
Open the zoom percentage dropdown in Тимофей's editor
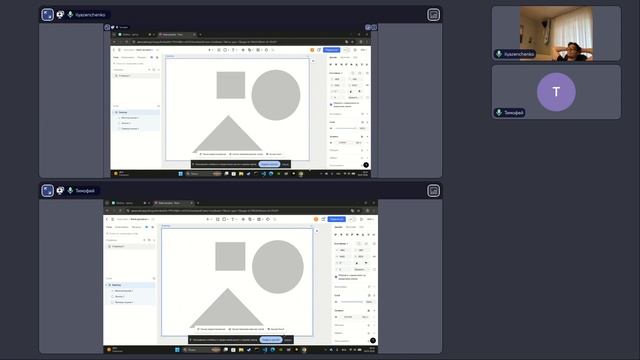[x=370, y=219]
